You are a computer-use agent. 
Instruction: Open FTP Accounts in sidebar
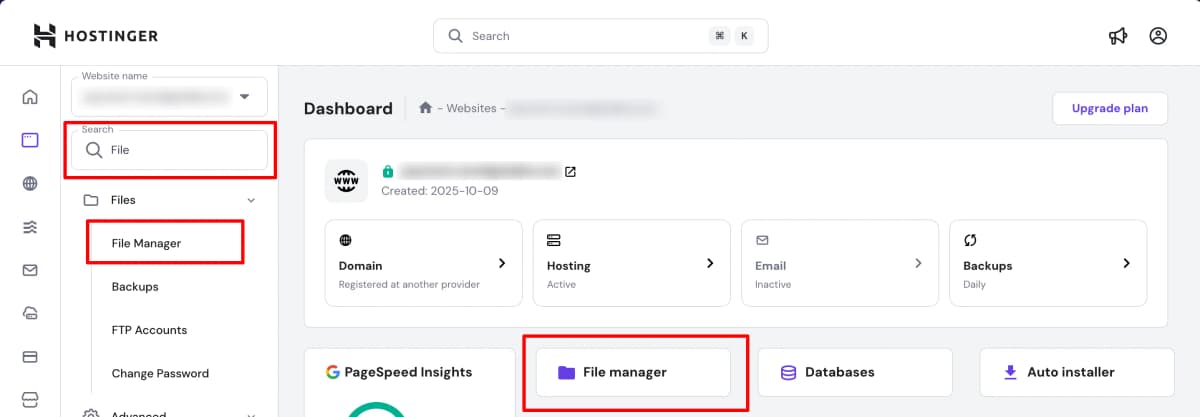click(x=149, y=330)
